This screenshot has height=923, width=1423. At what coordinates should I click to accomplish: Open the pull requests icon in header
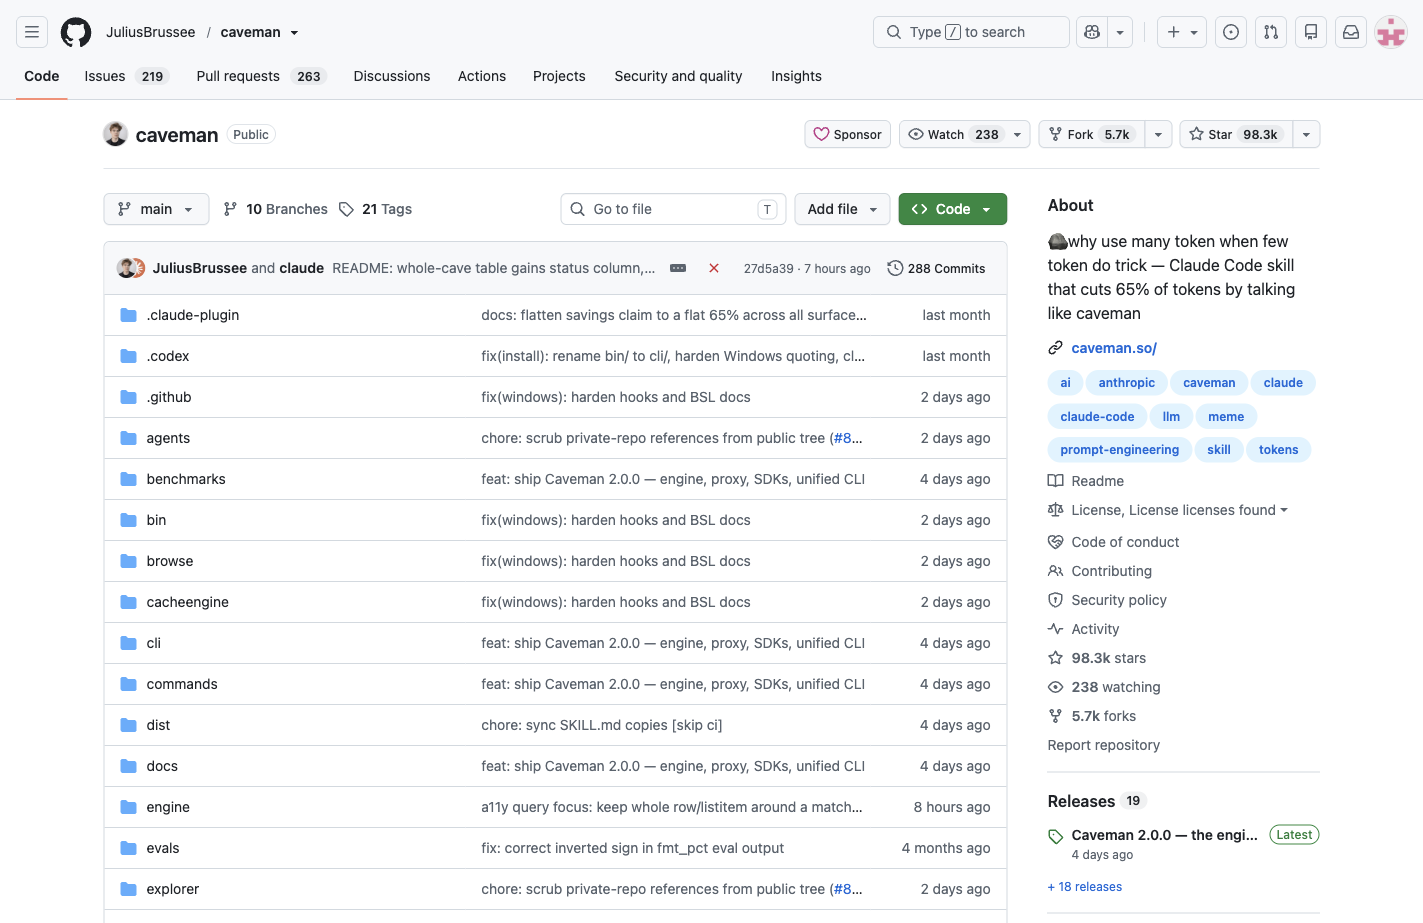(x=1271, y=32)
